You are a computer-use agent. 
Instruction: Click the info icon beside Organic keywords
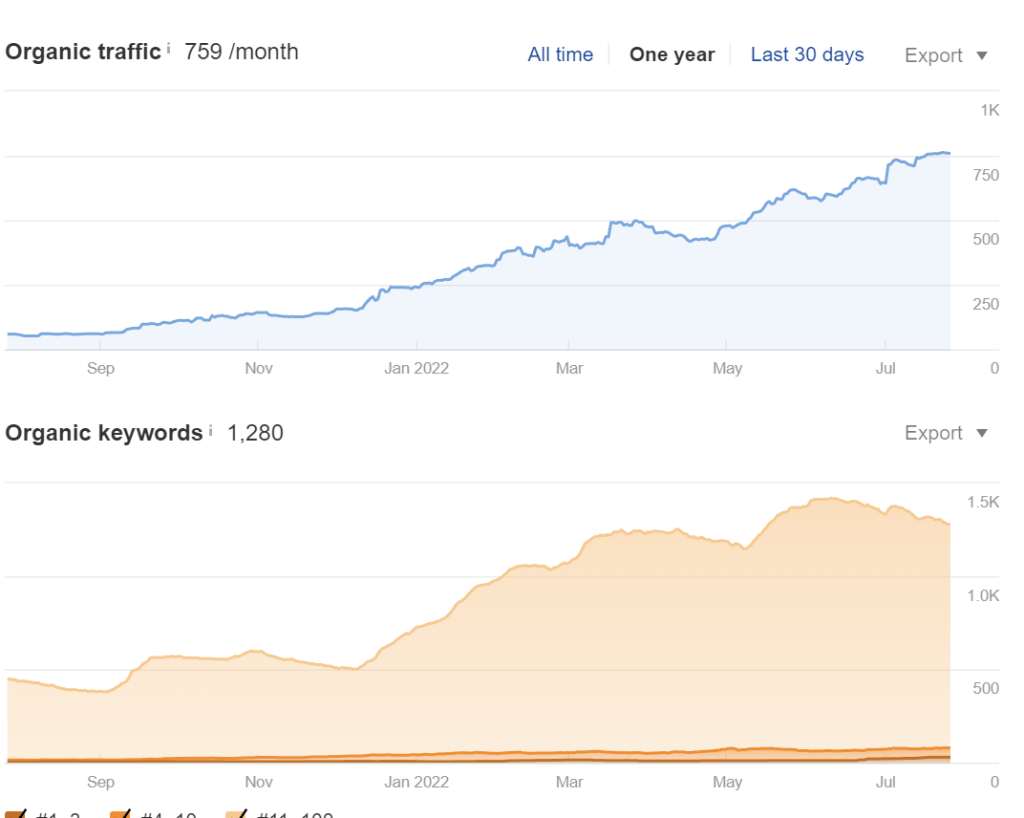pyautogui.click(x=210, y=430)
